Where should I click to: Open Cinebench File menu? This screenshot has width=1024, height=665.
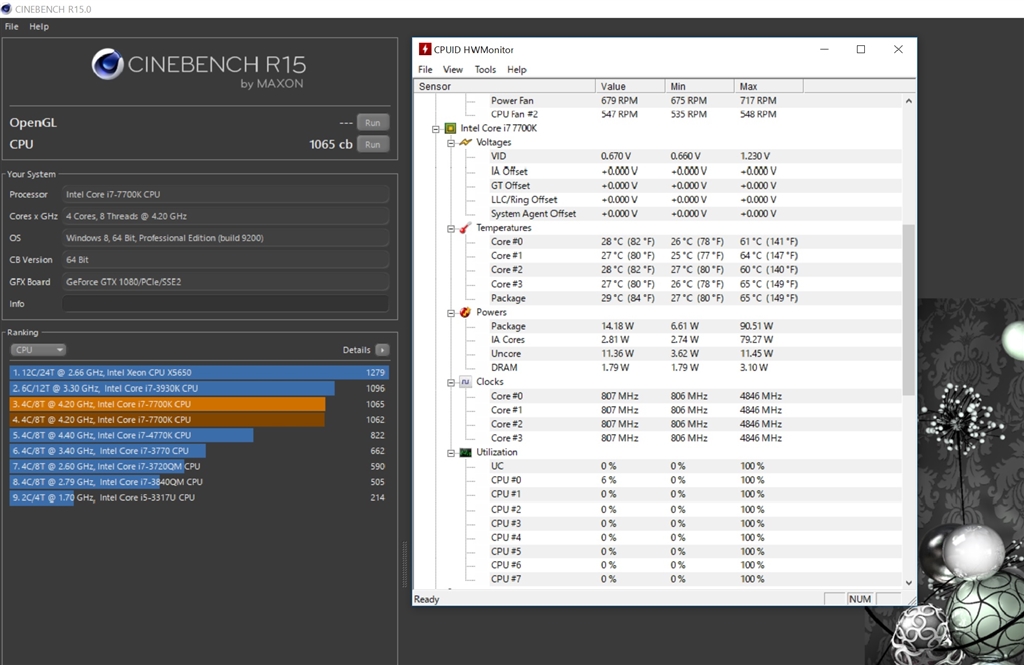pos(12,27)
